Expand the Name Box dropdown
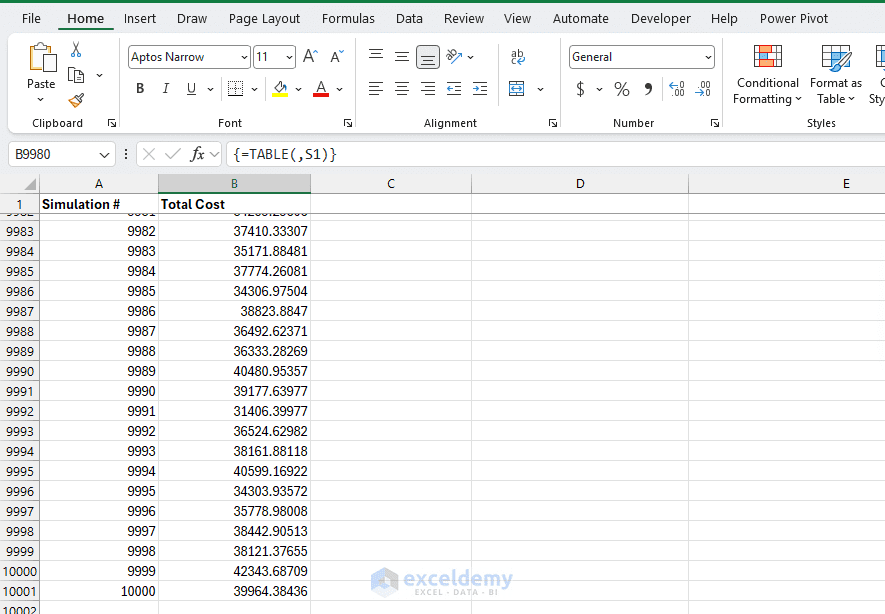This screenshot has height=614, width=885. (x=104, y=155)
